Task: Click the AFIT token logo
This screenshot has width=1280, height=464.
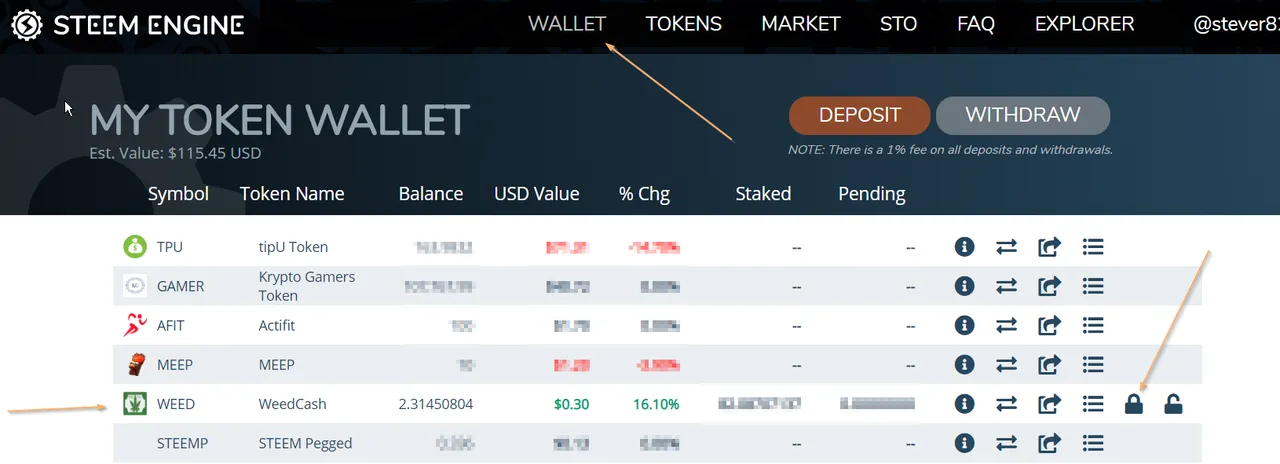Action: pyautogui.click(x=134, y=325)
